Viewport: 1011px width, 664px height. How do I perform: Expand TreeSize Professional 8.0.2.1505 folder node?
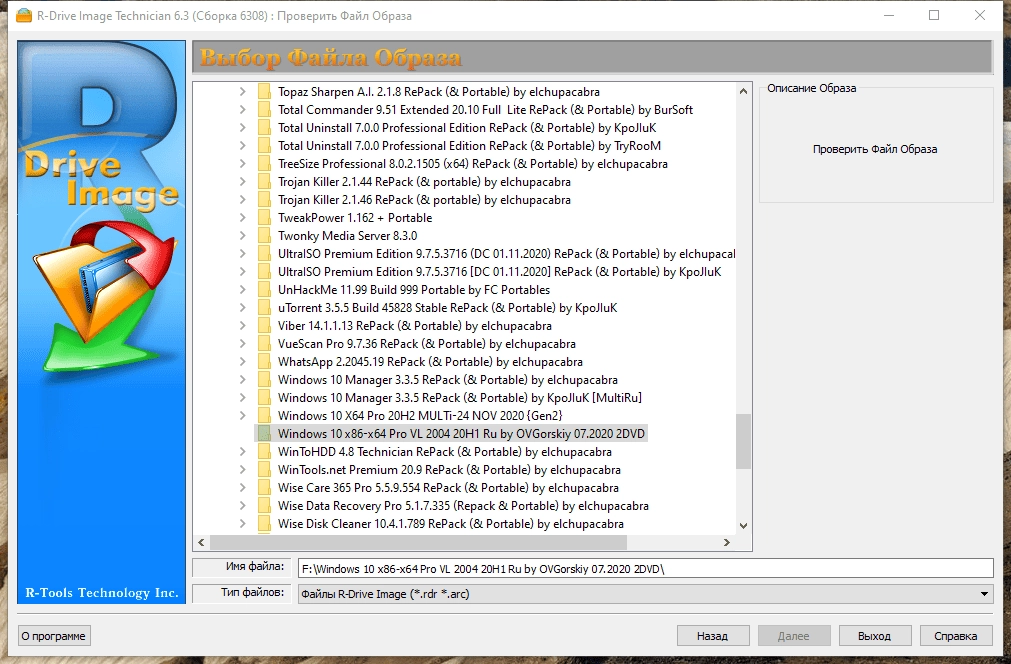(x=242, y=164)
